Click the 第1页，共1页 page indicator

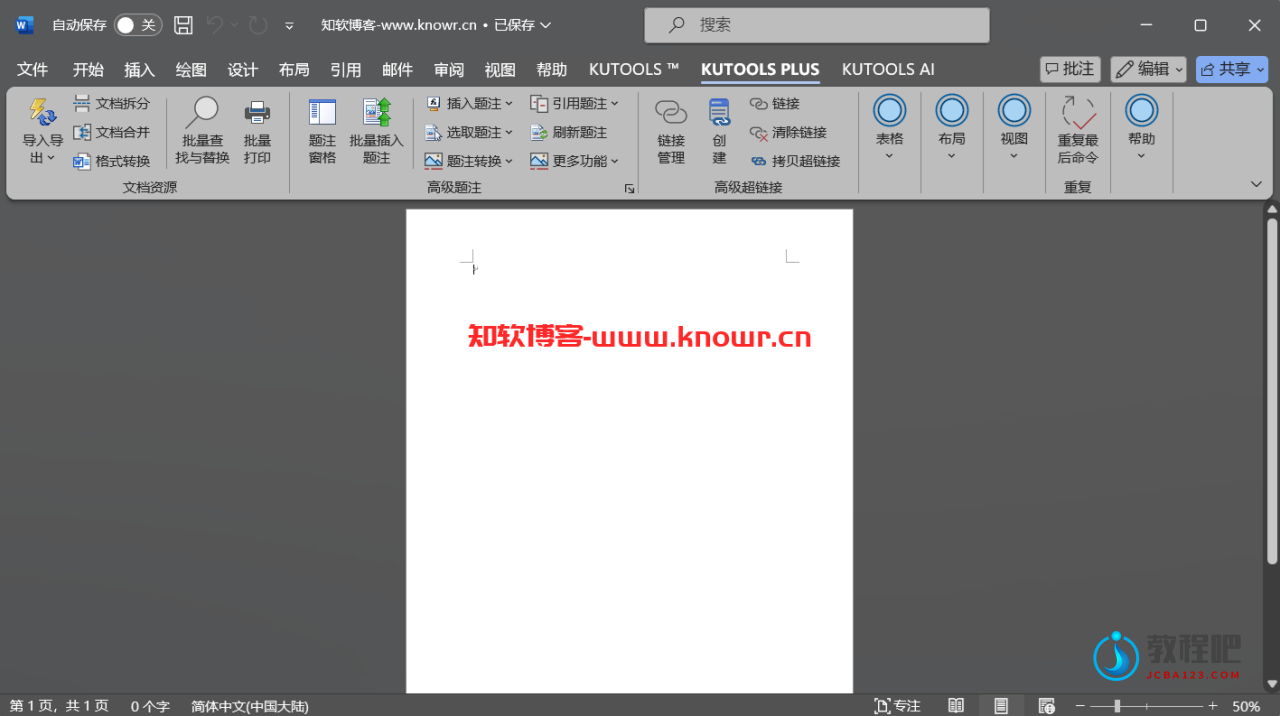point(59,706)
